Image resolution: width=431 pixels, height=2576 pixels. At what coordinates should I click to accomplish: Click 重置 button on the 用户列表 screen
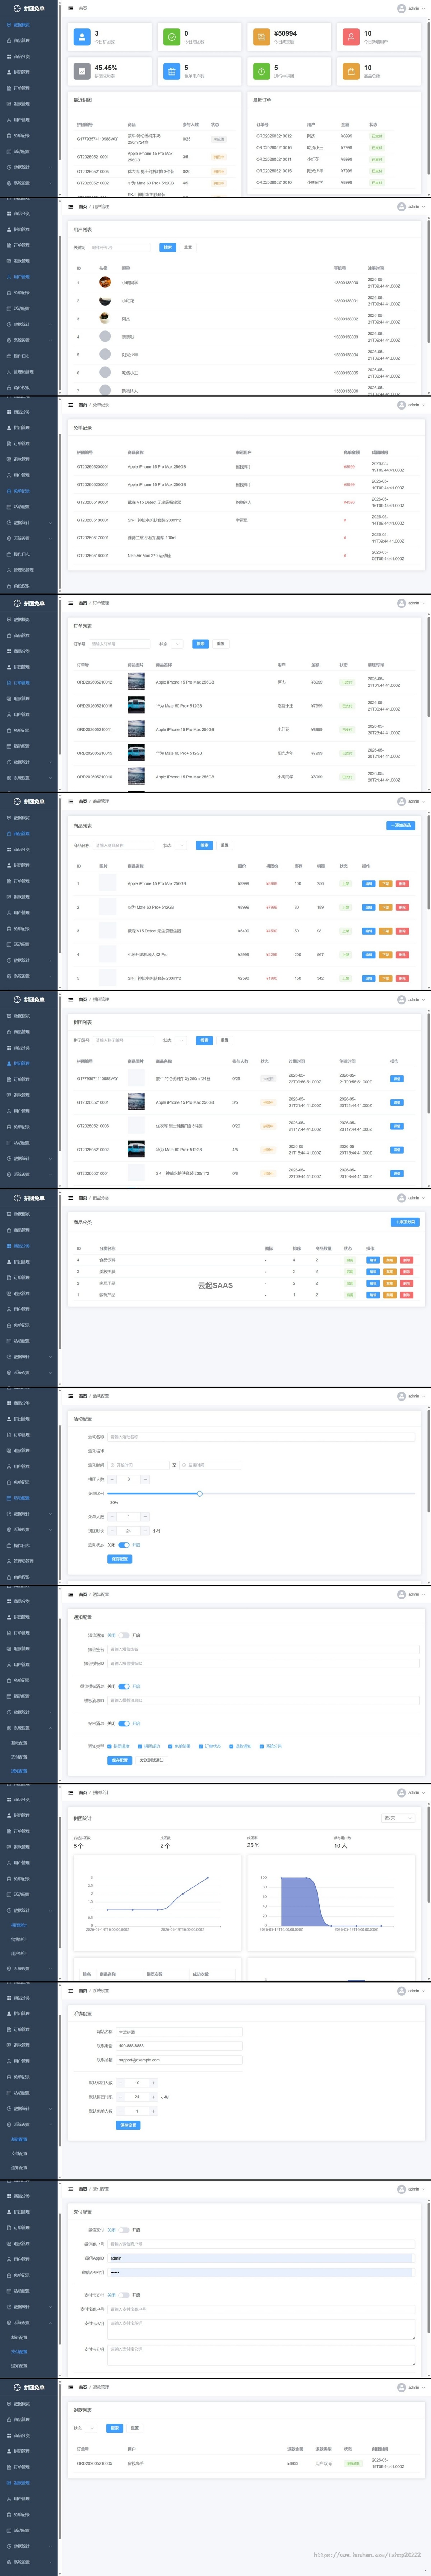click(188, 247)
